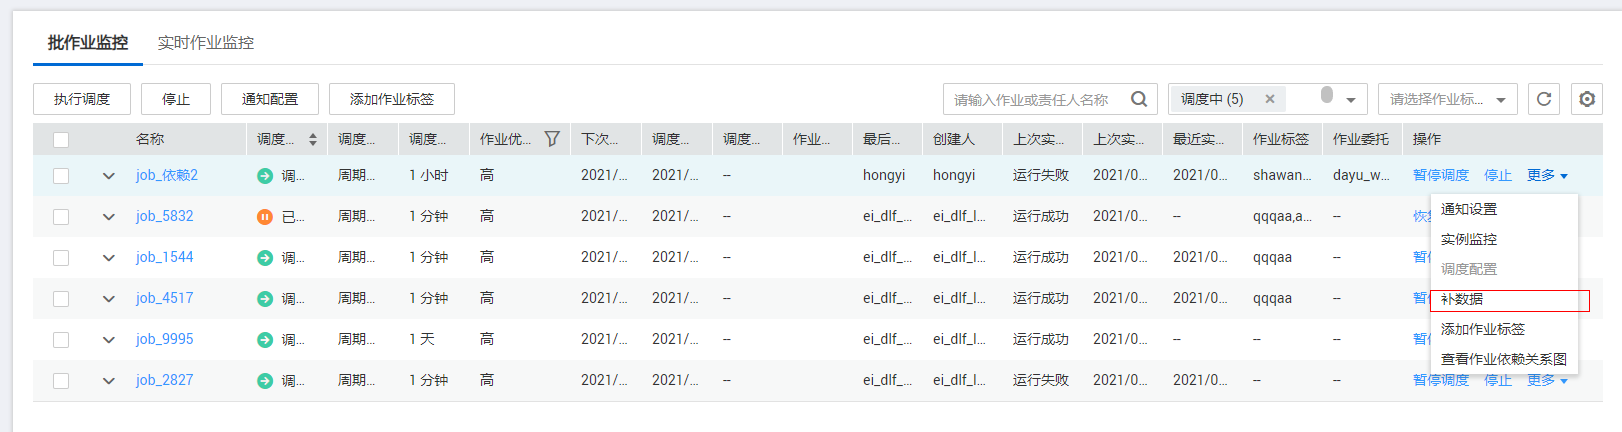This screenshot has width=1622, height=432.
Task: Open table column settings gear
Action: [x=1587, y=99]
